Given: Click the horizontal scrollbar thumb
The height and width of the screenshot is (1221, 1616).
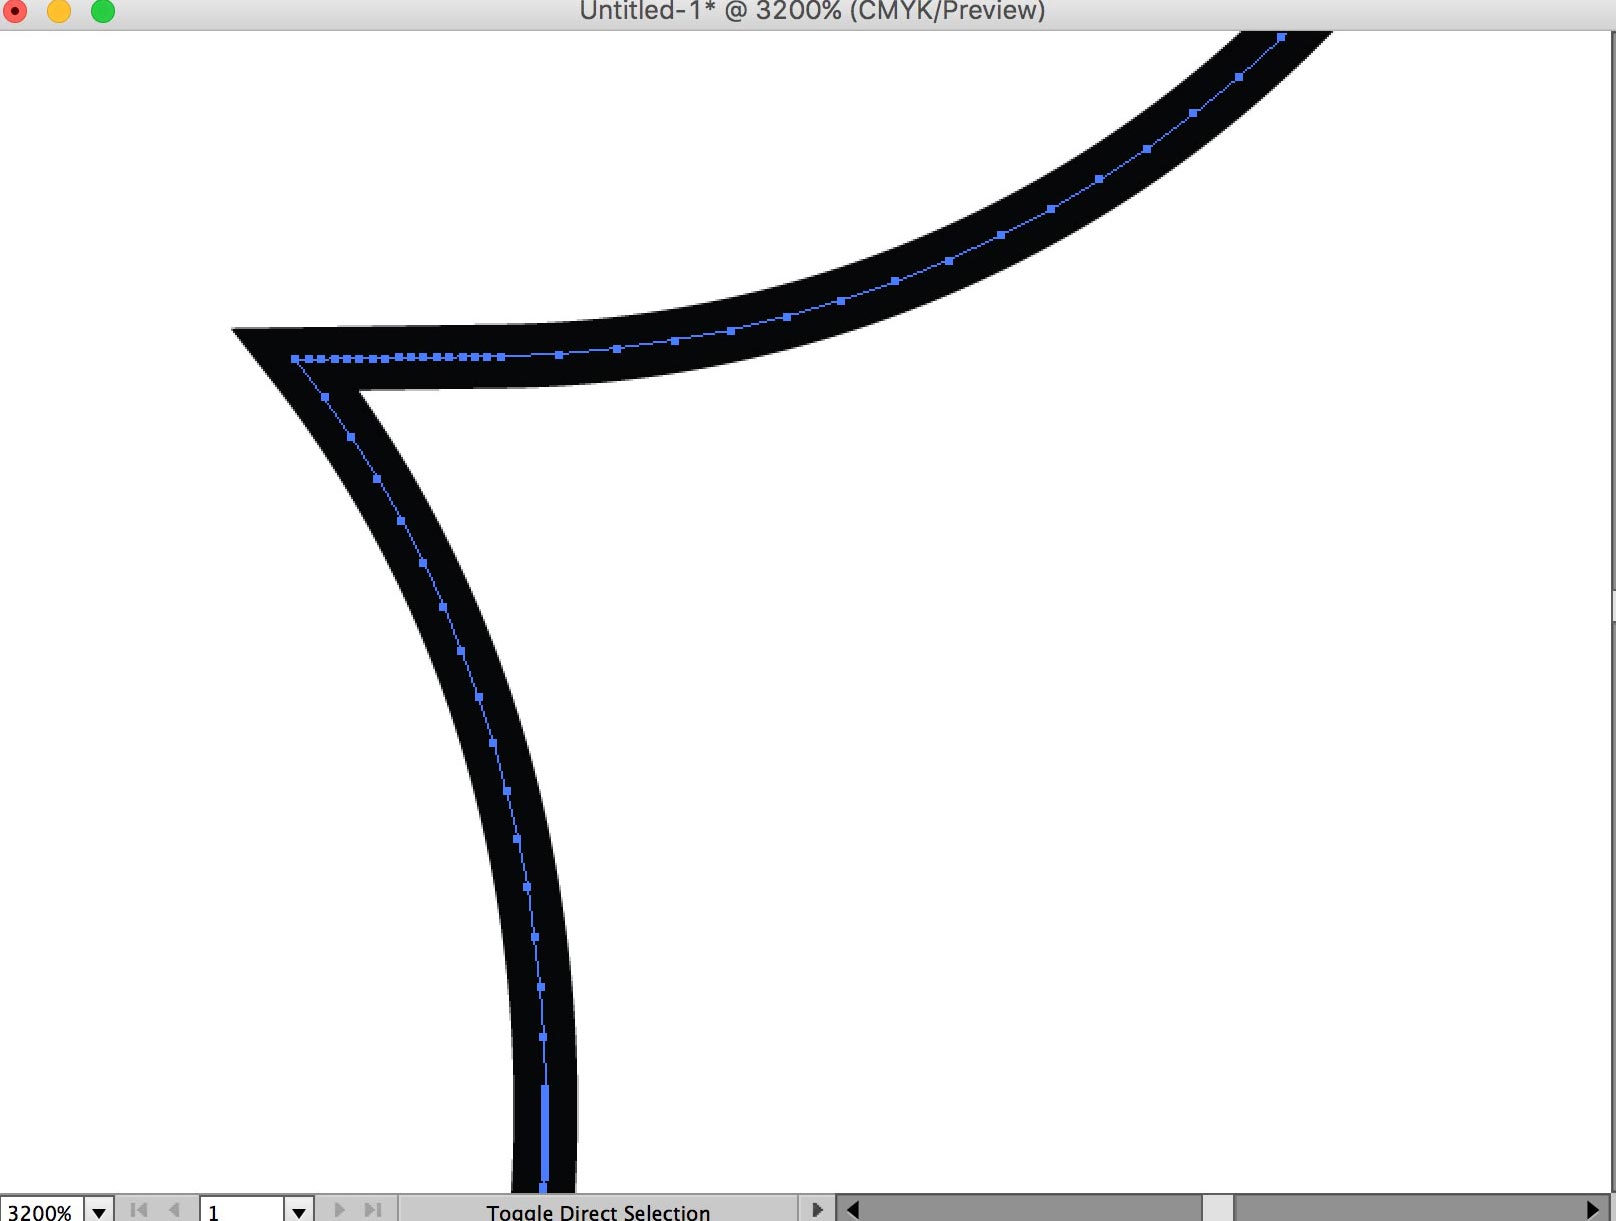Looking at the screenshot, I should click(x=1217, y=1210).
